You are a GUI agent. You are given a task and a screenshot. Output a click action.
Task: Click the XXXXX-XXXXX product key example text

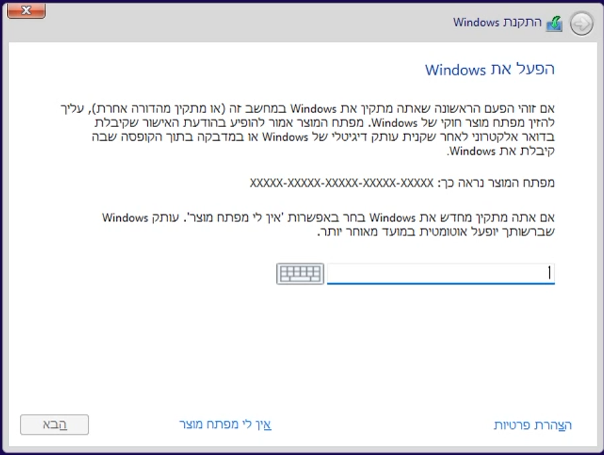click(x=342, y=183)
